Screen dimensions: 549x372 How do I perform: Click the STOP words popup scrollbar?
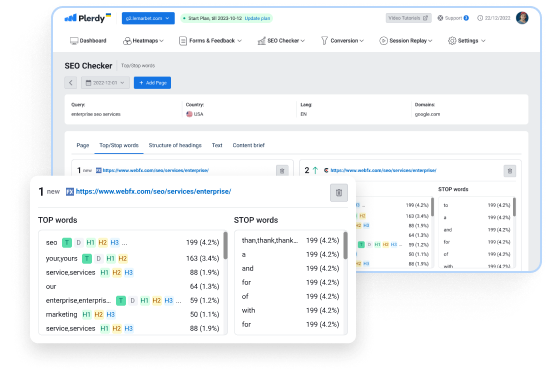[346, 246]
